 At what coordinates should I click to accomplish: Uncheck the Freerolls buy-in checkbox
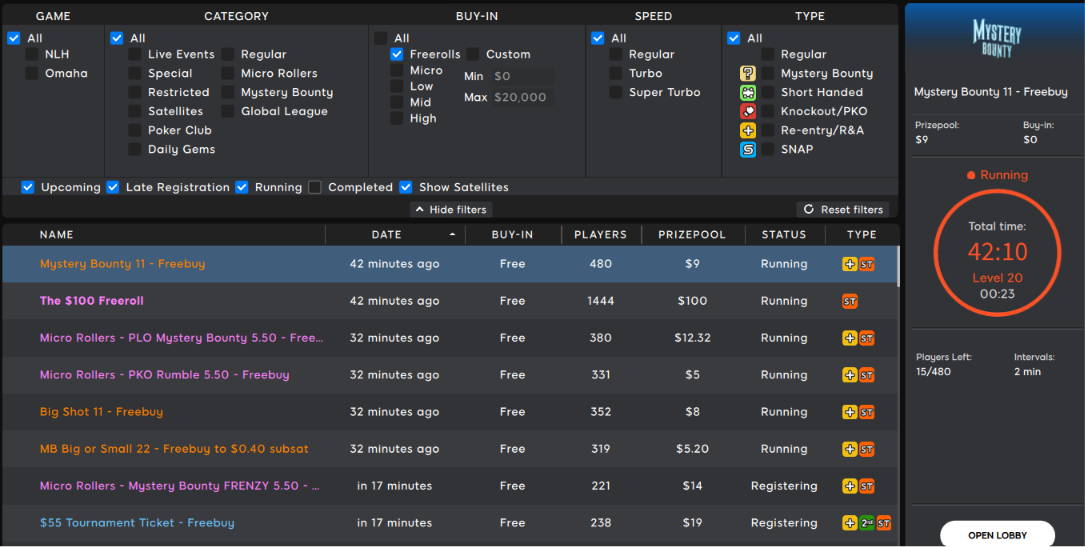[x=396, y=54]
